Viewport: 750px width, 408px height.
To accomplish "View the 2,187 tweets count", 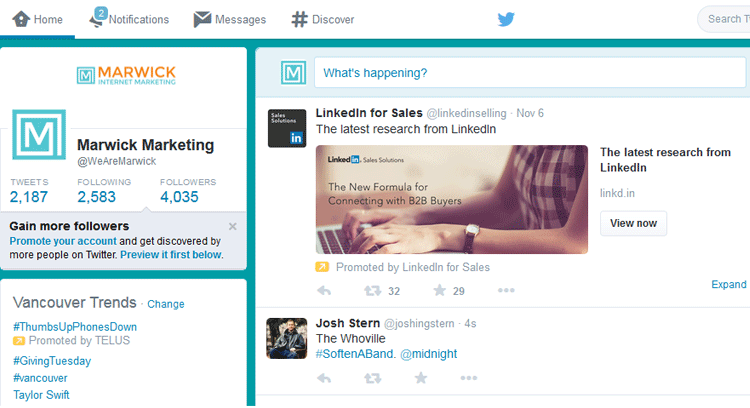I will click(29, 190).
